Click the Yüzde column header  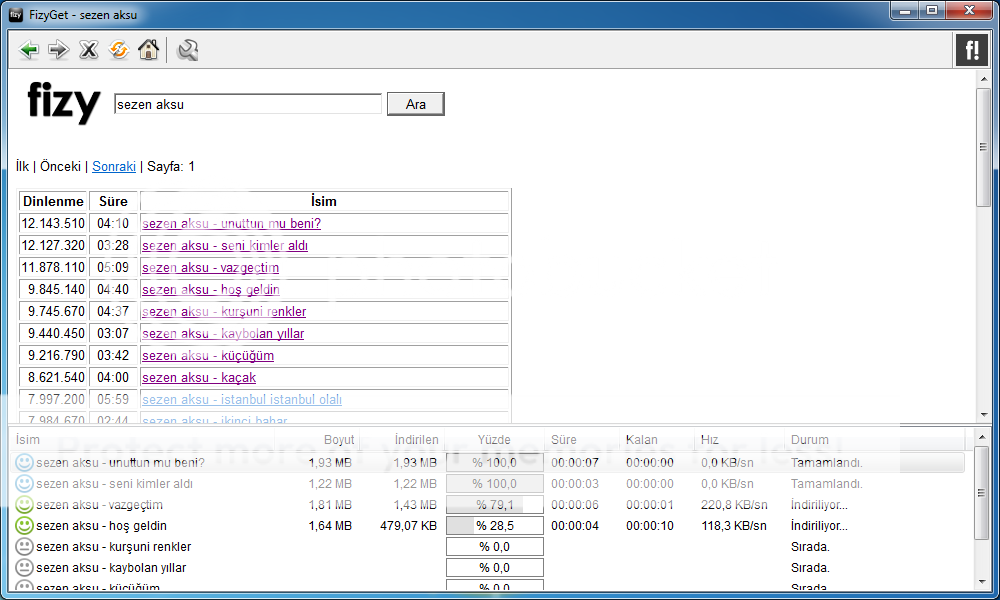coord(494,440)
